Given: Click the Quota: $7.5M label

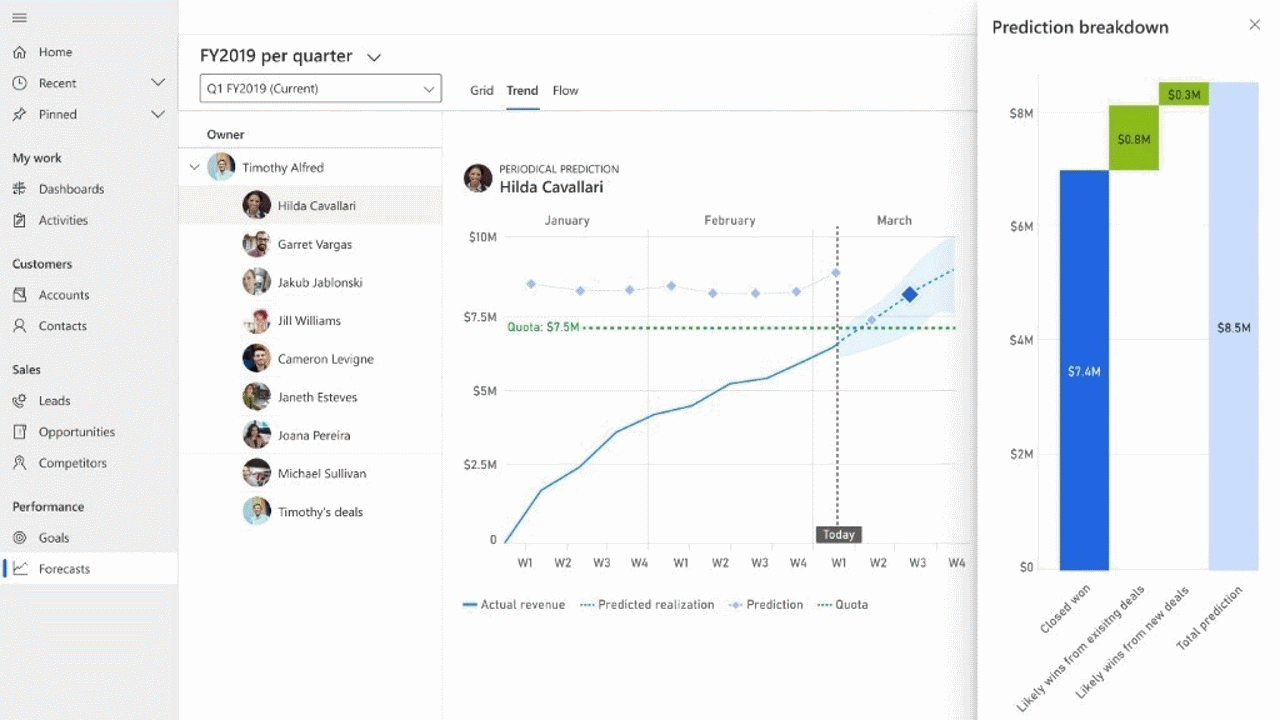Looking at the screenshot, I should pos(543,327).
